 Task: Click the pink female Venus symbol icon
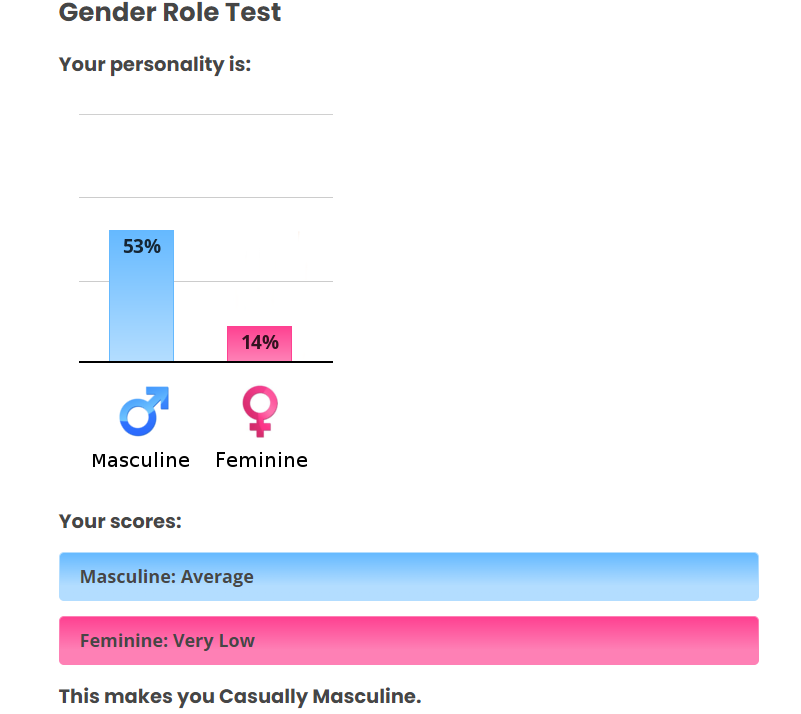click(x=260, y=411)
